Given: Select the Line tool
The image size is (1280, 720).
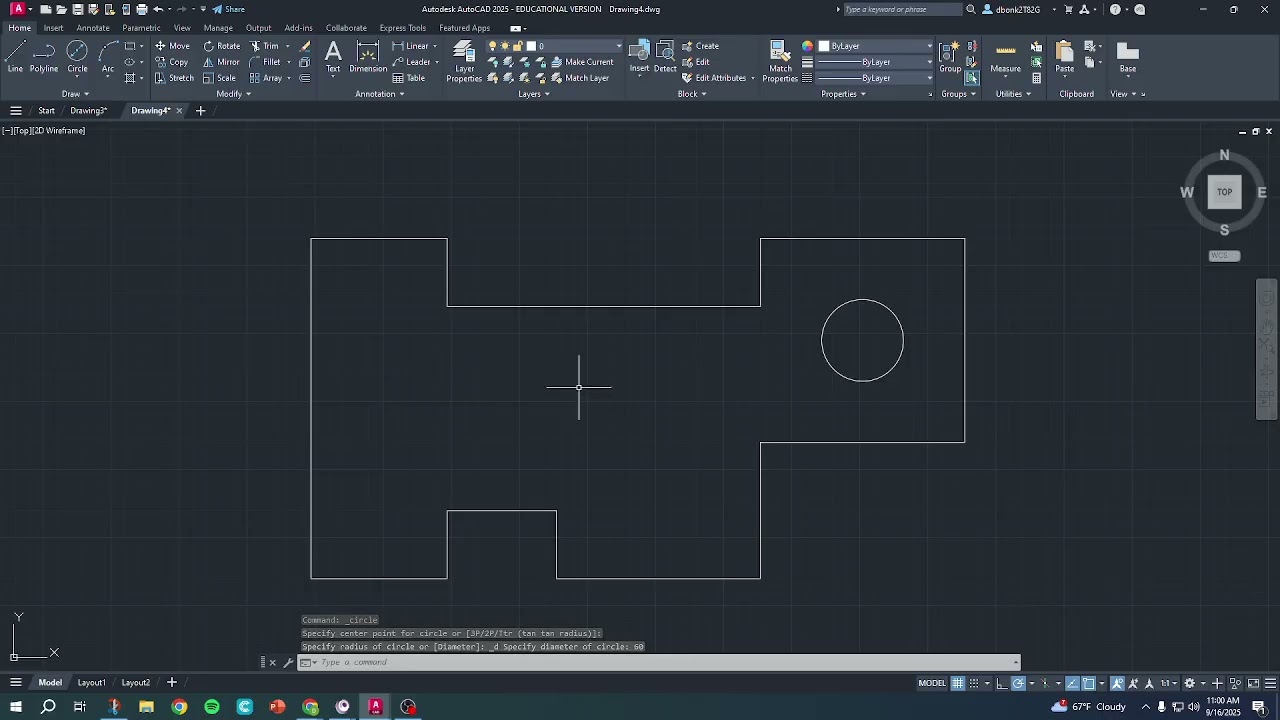Looking at the screenshot, I should click(x=15, y=57).
